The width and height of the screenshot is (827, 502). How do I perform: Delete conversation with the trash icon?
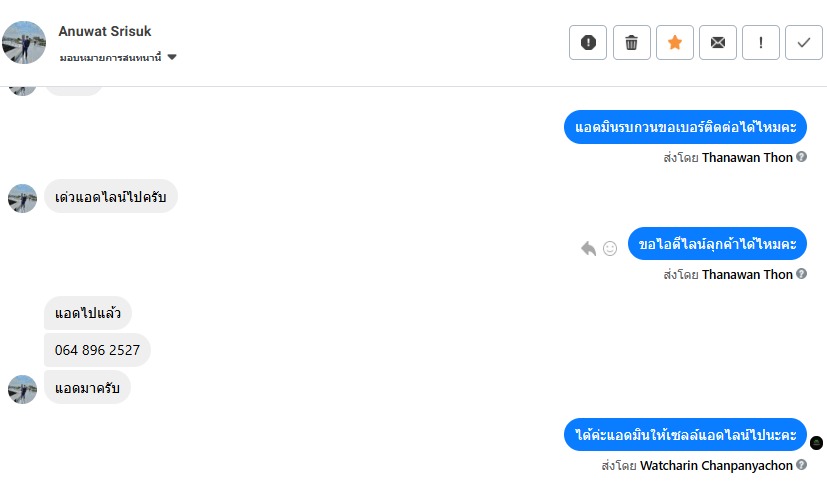click(631, 42)
